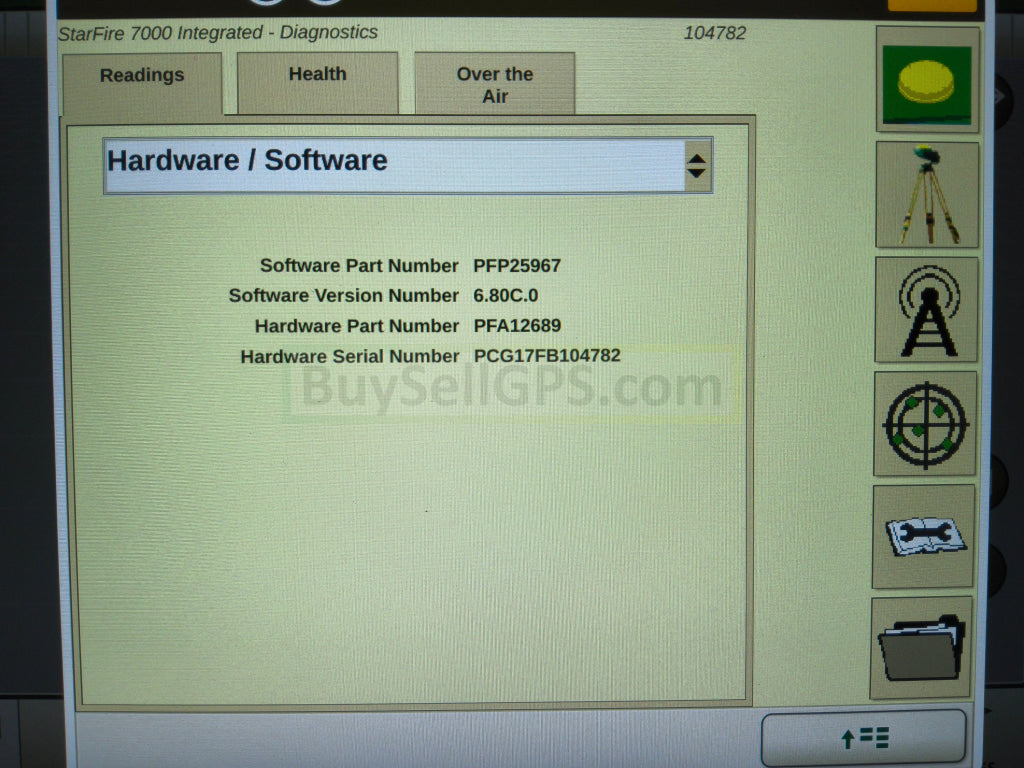Select the Readings tab
This screenshot has height=768, width=1024.
[x=141, y=75]
